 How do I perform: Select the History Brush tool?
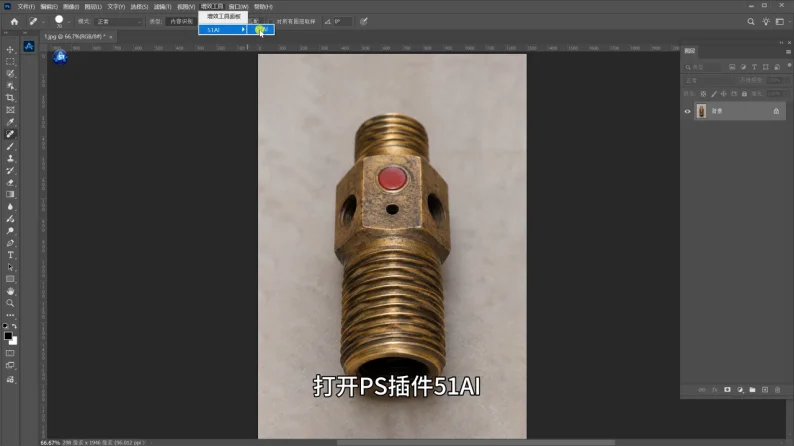[x=10, y=171]
